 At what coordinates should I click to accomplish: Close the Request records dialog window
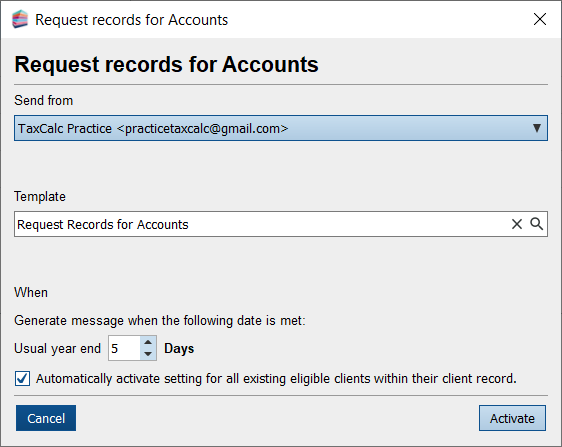coord(540,19)
